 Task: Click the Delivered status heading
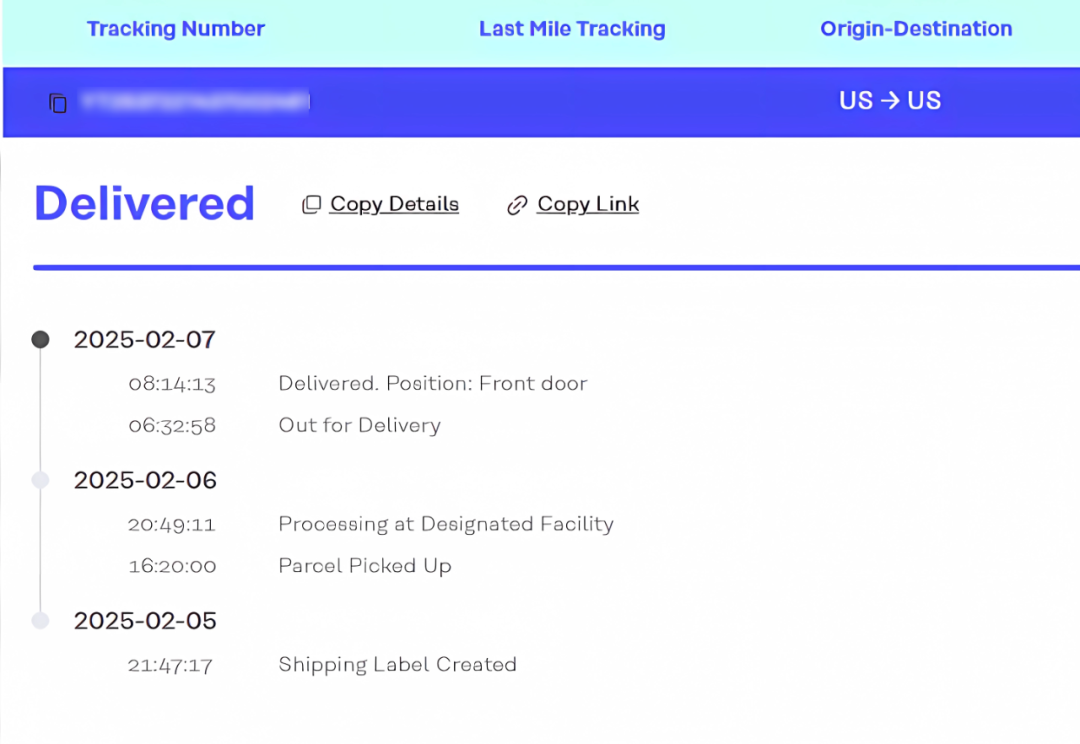pyautogui.click(x=145, y=204)
